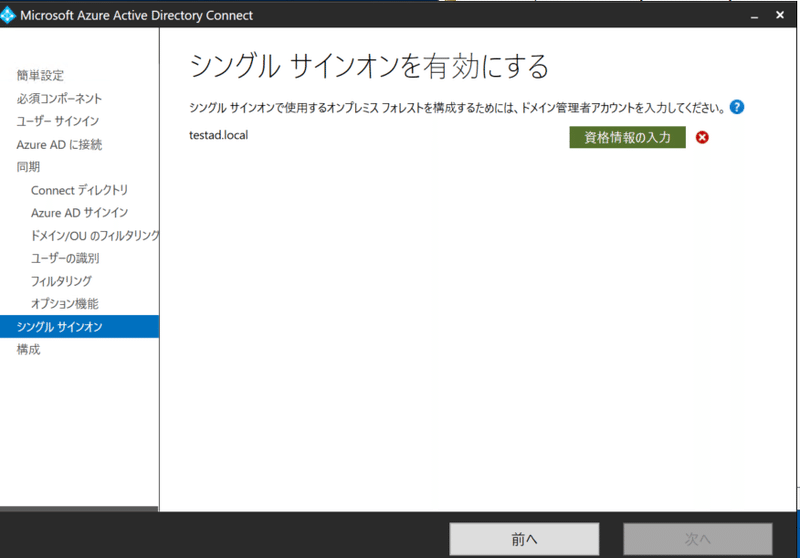Image resolution: width=800 pixels, height=558 pixels.
Task: Click the 資格情報の入力 button
Action: (627, 137)
